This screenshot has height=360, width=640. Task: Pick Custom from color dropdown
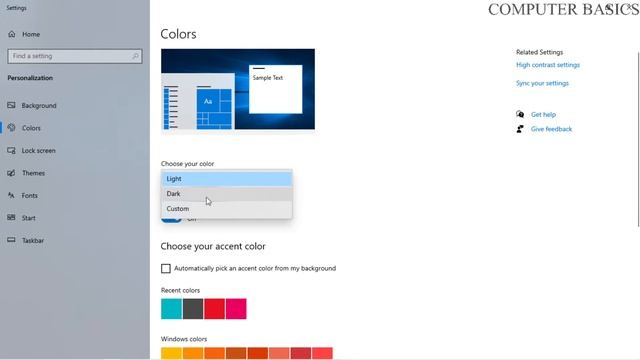pyautogui.click(x=227, y=209)
